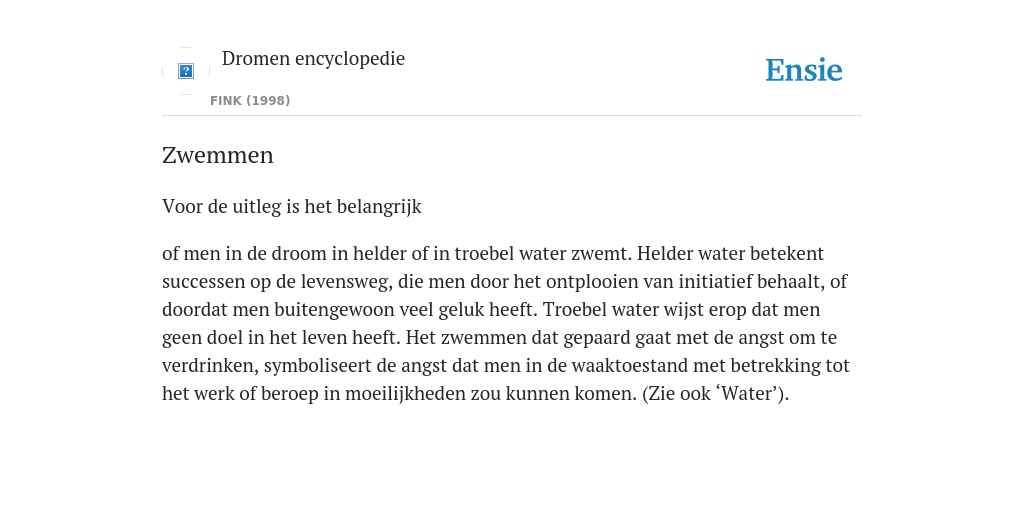Click the line 'Voor de uitleg is het belangrijk'
The height and width of the screenshot is (512, 1024).
click(x=292, y=207)
